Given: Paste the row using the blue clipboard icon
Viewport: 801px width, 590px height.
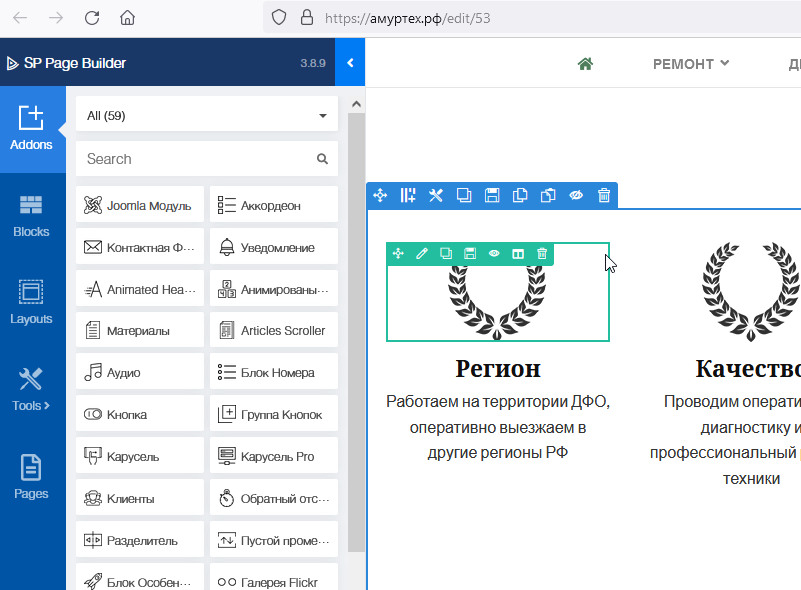Looking at the screenshot, I should click(x=548, y=196).
